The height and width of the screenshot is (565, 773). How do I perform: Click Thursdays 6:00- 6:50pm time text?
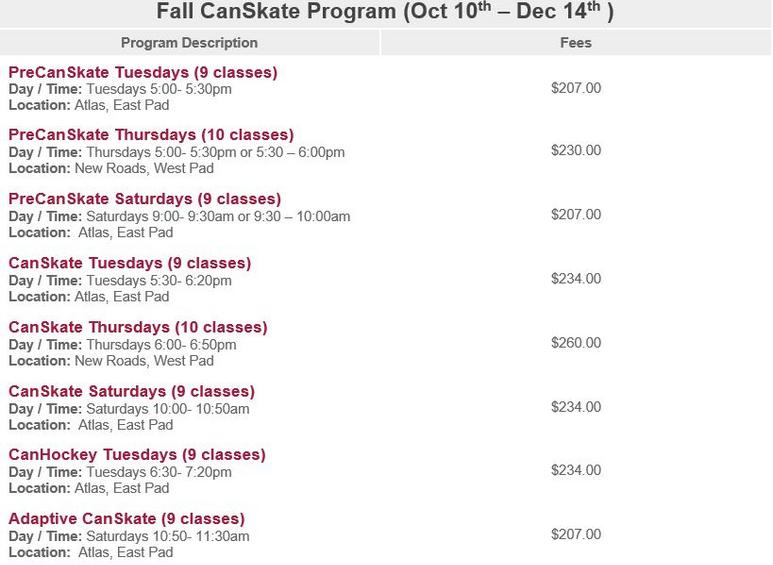(x=161, y=345)
